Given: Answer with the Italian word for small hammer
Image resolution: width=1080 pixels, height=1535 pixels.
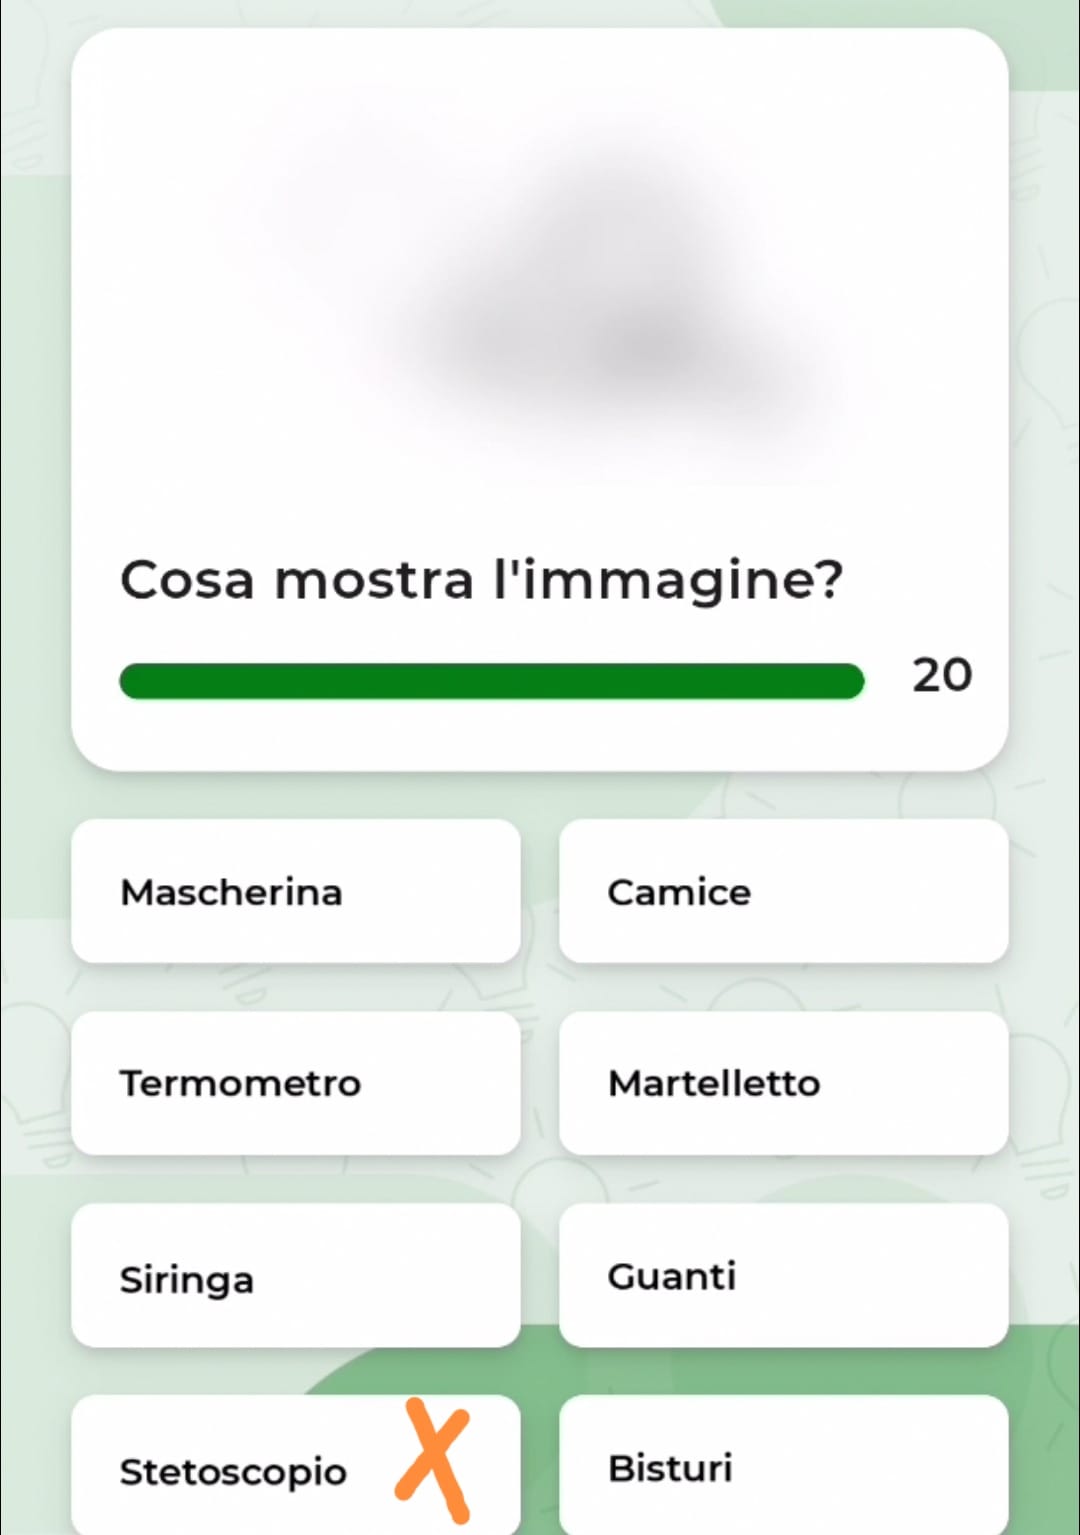Looking at the screenshot, I should click(783, 1083).
